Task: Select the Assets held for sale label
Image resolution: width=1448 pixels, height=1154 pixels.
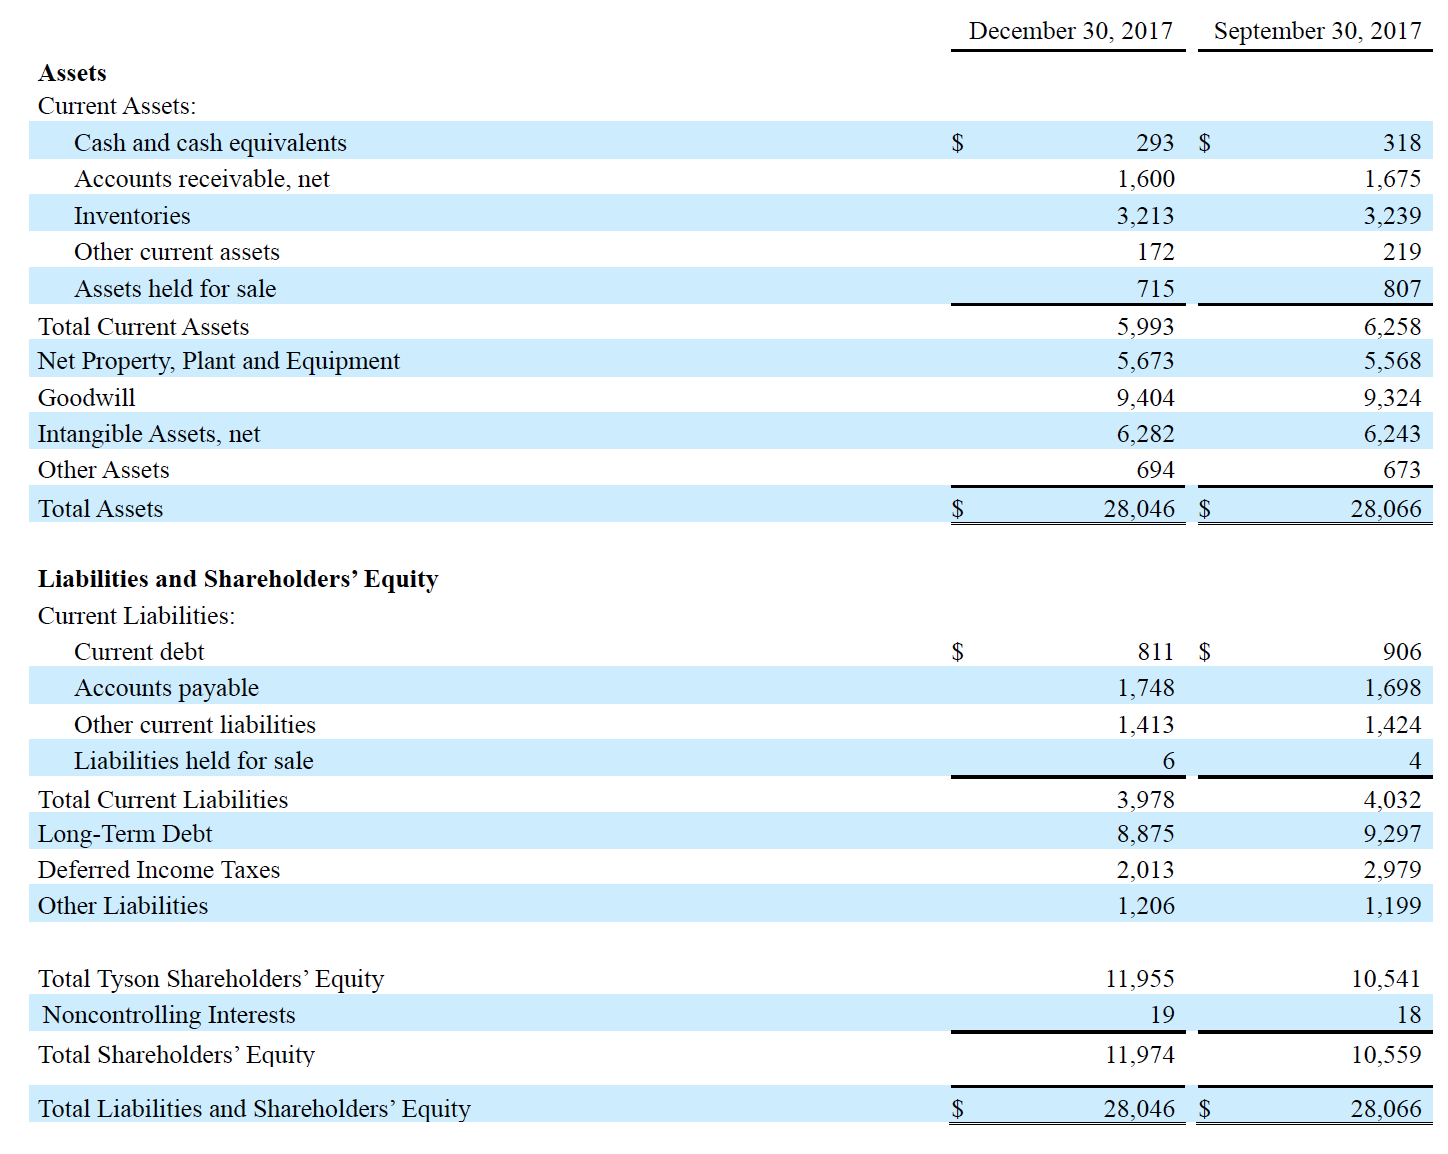Action: (175, 289)
